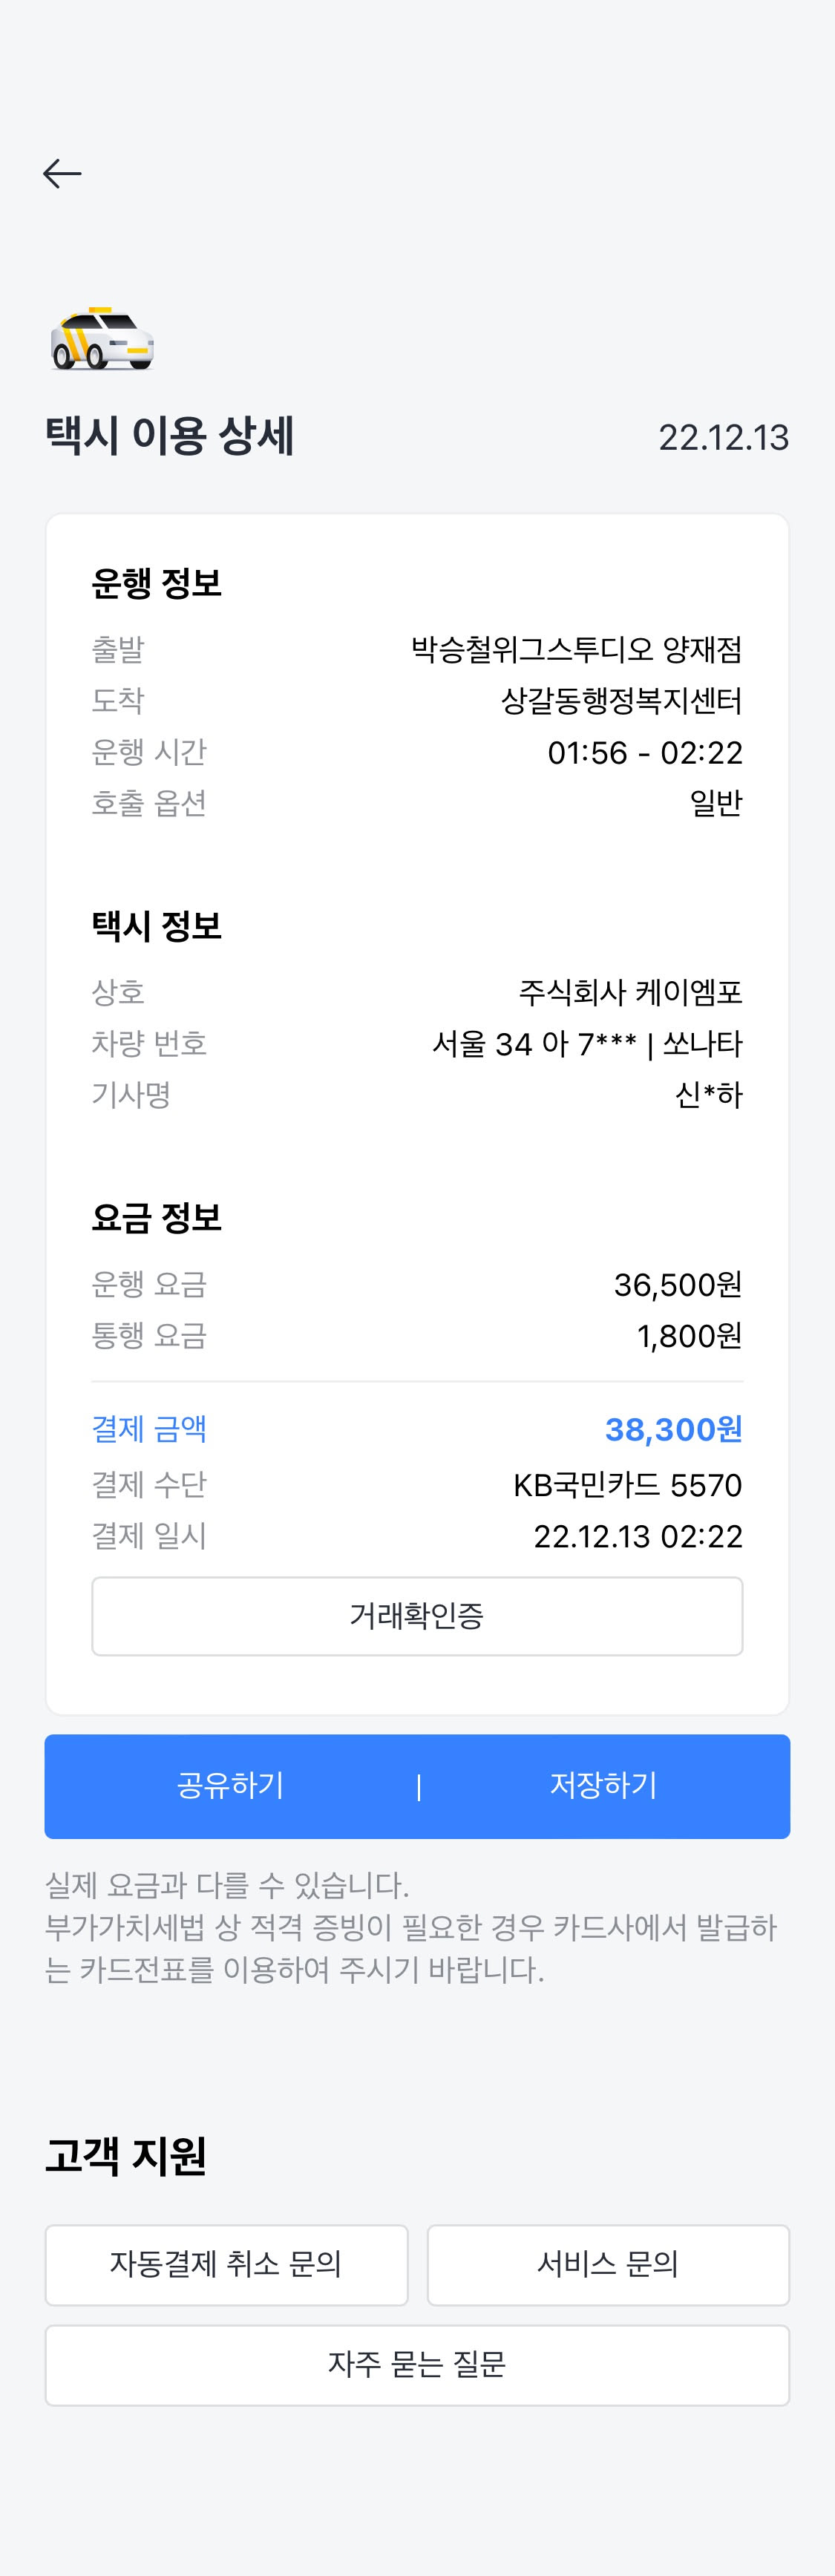835x2576 pixels.
Task: Open 자주 묻는 질문 FAQ
Action: (x=417, y=2365)
